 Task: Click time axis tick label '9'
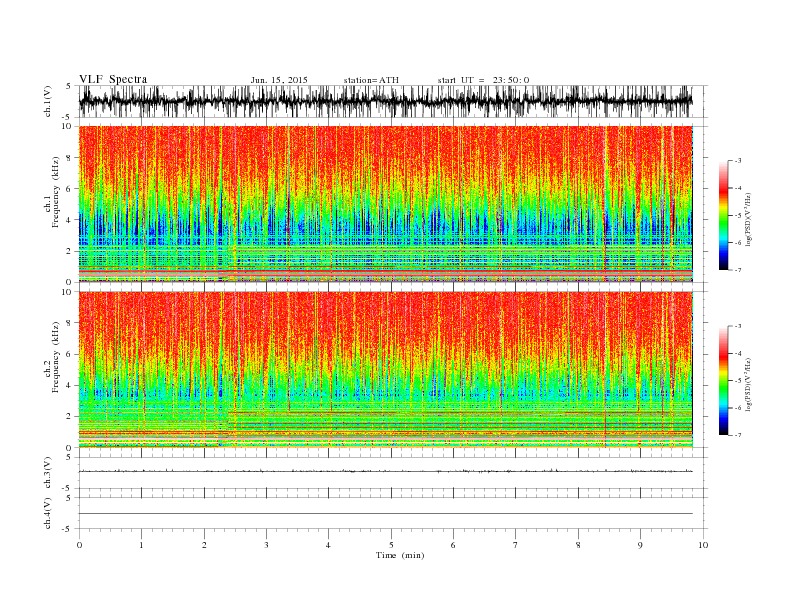[x=640, y=545]
